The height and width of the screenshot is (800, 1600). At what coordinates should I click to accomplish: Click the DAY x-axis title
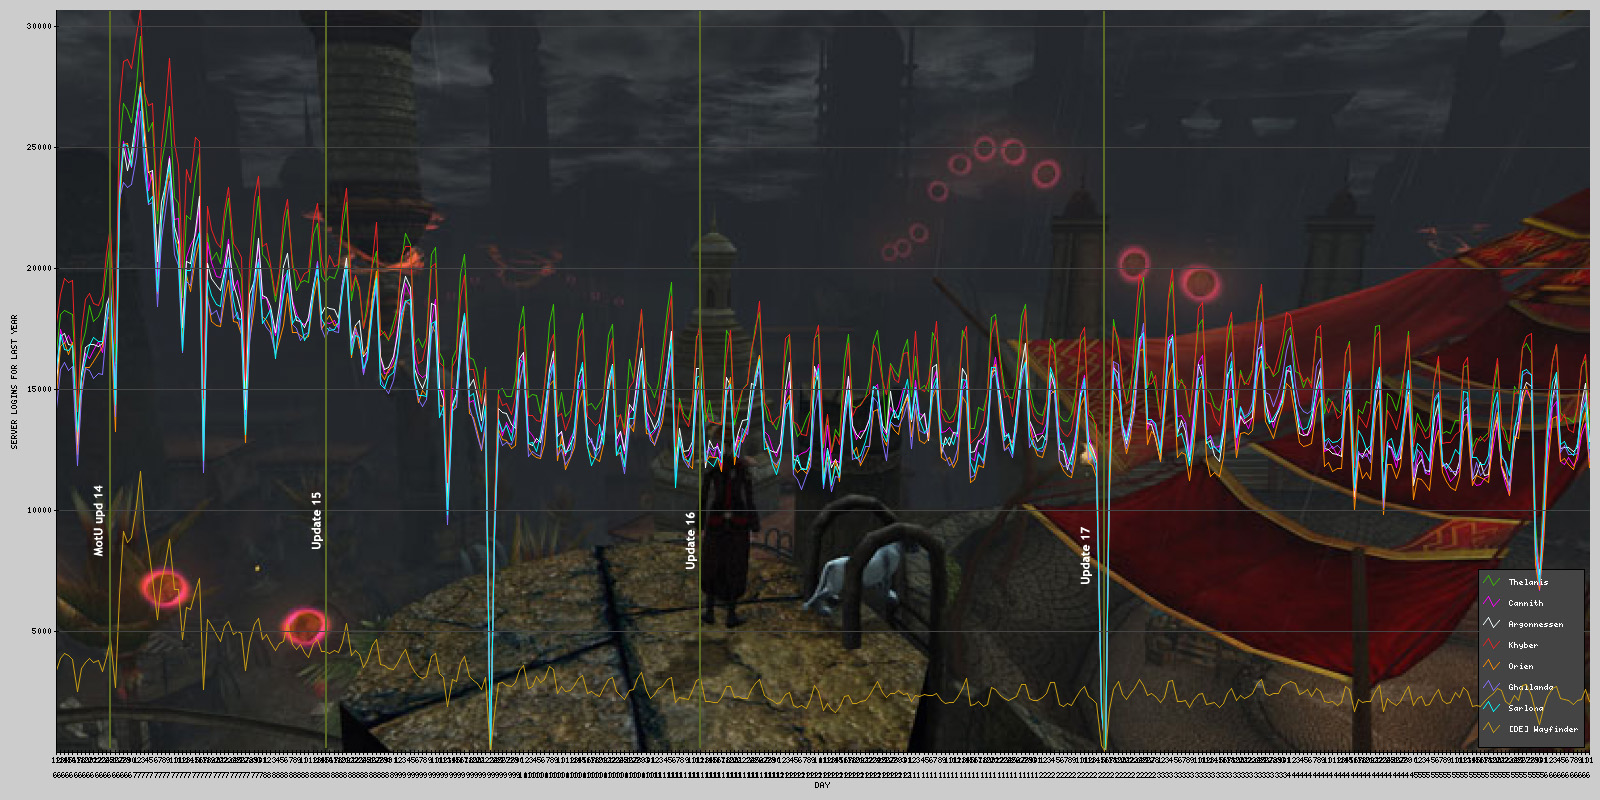[822, 786]
